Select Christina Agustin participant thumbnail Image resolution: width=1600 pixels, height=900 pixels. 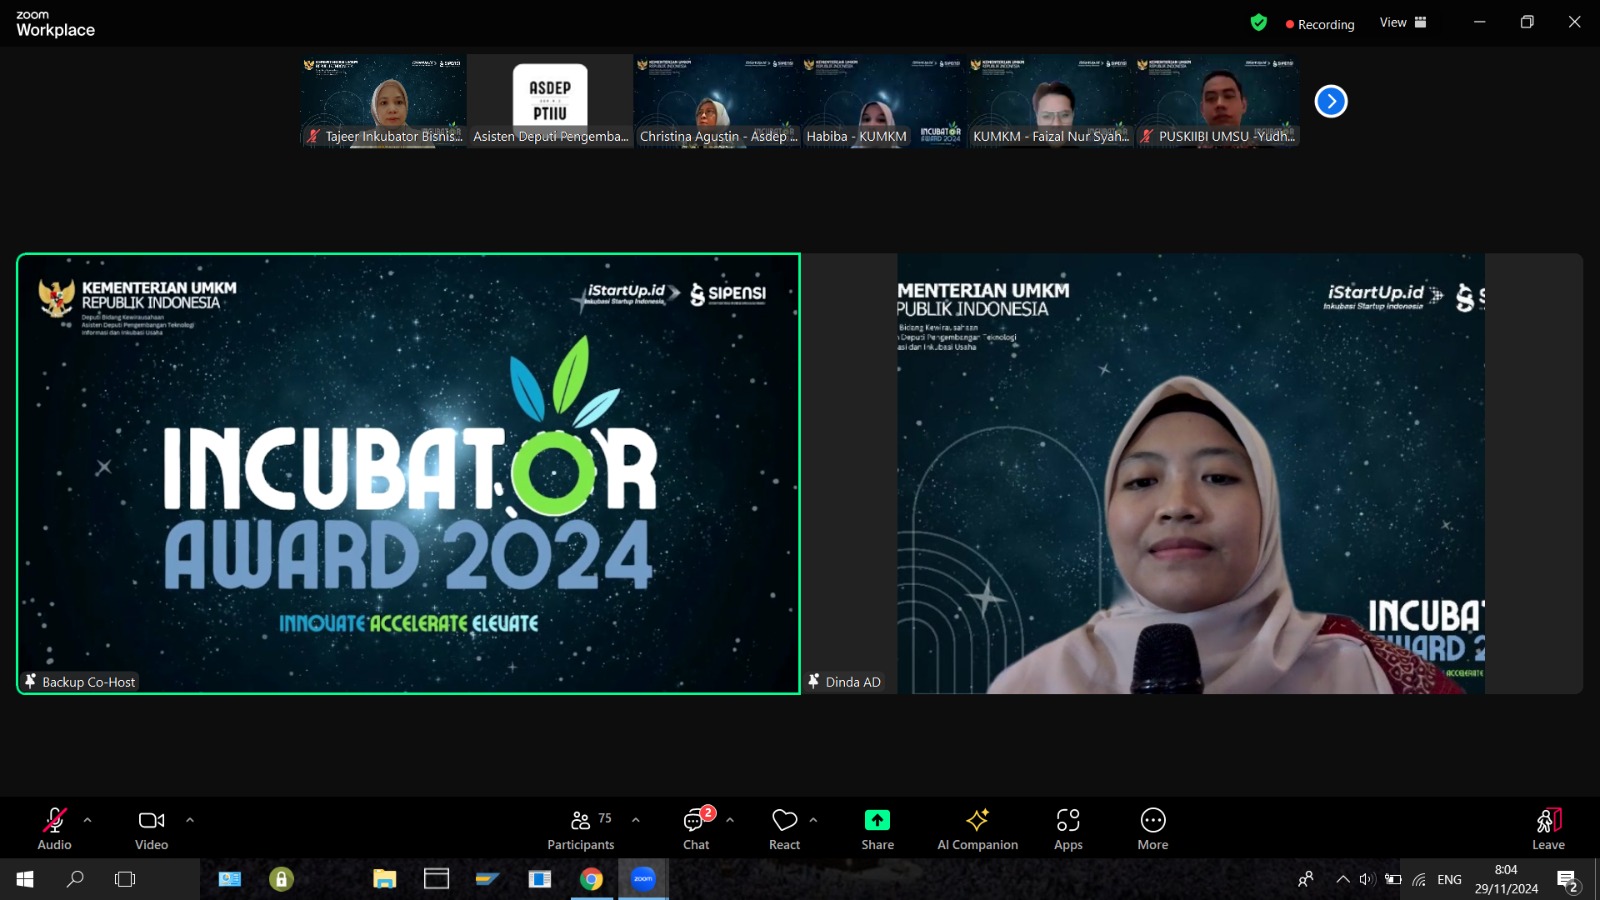click(x=717, y=101)
